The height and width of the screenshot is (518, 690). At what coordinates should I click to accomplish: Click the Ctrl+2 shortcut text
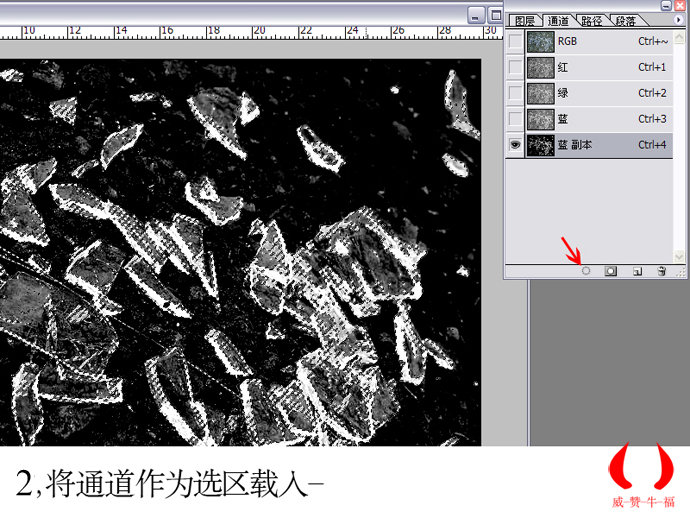[652, 93]
